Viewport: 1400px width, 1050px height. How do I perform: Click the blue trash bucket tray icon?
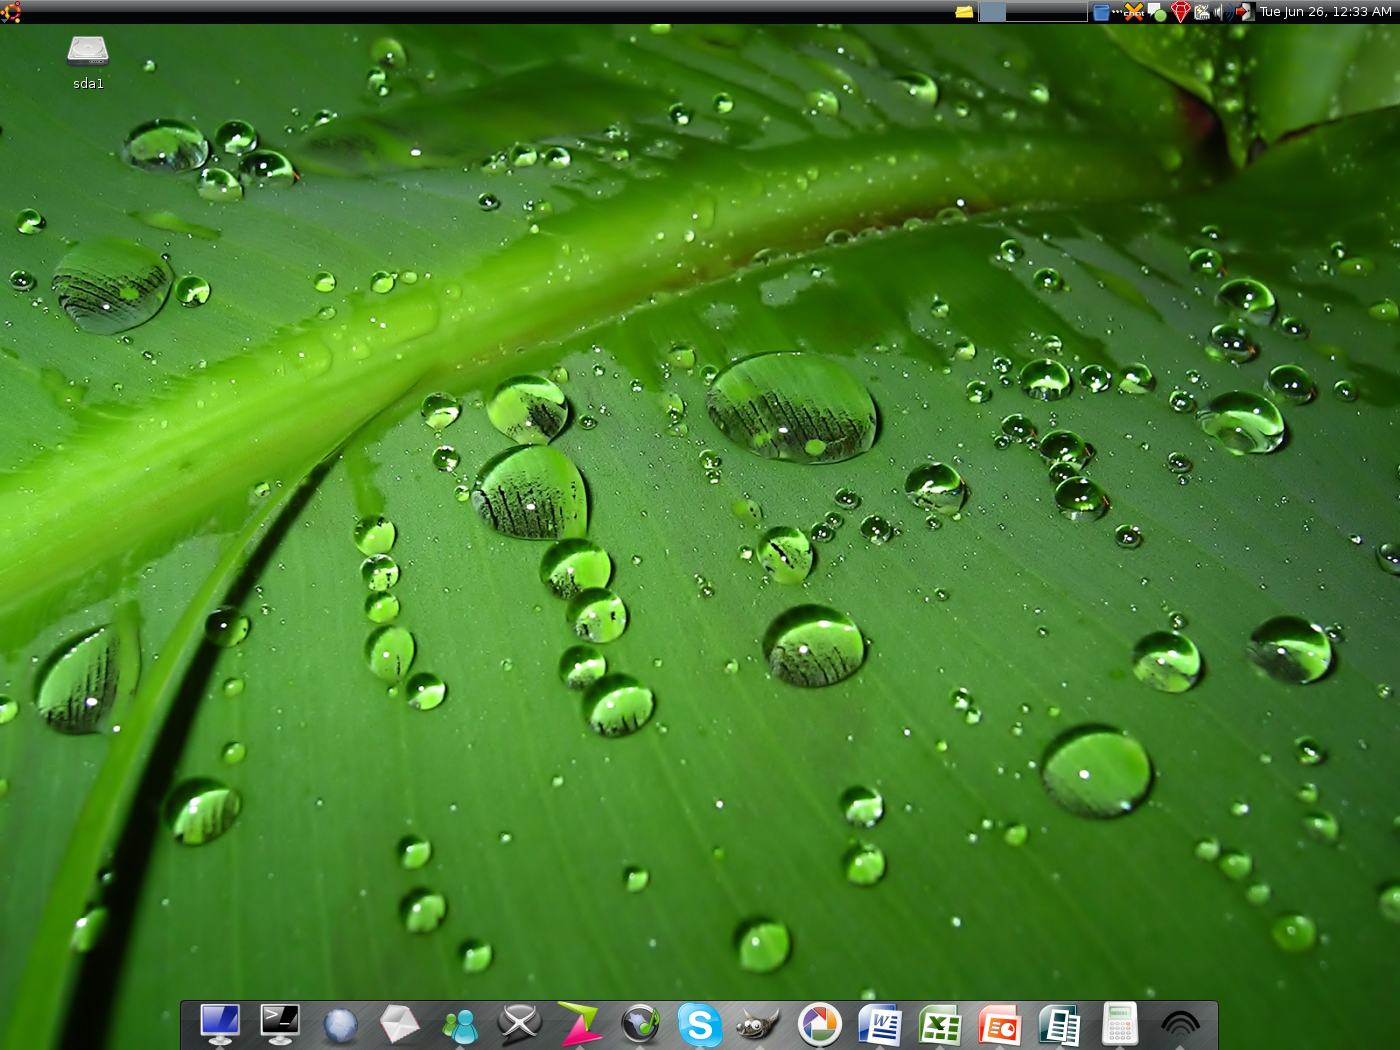[x=1101, y=12]
